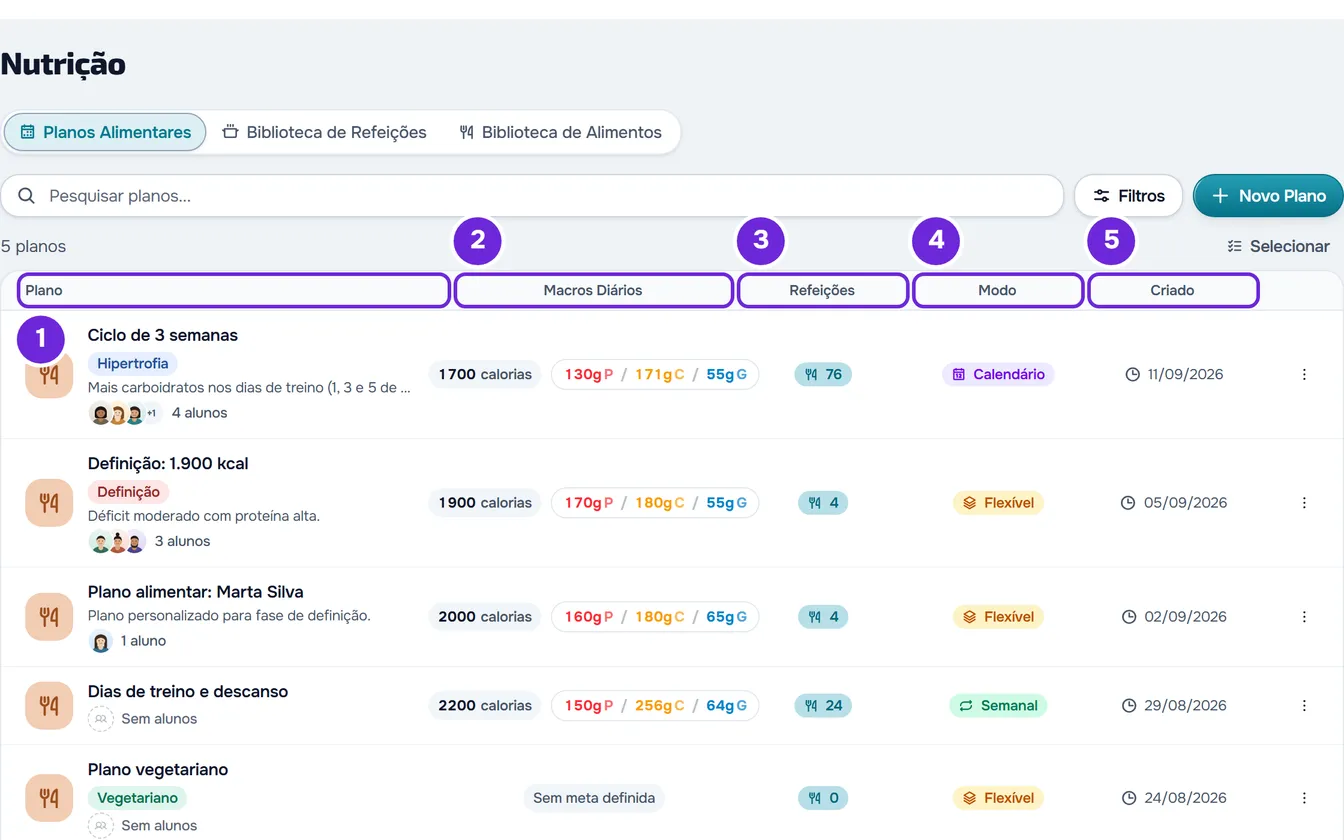Click the Vegetariano green tag
This screenshot has width=1344, height=840.
pyautogui.click(x=137, y=797)
